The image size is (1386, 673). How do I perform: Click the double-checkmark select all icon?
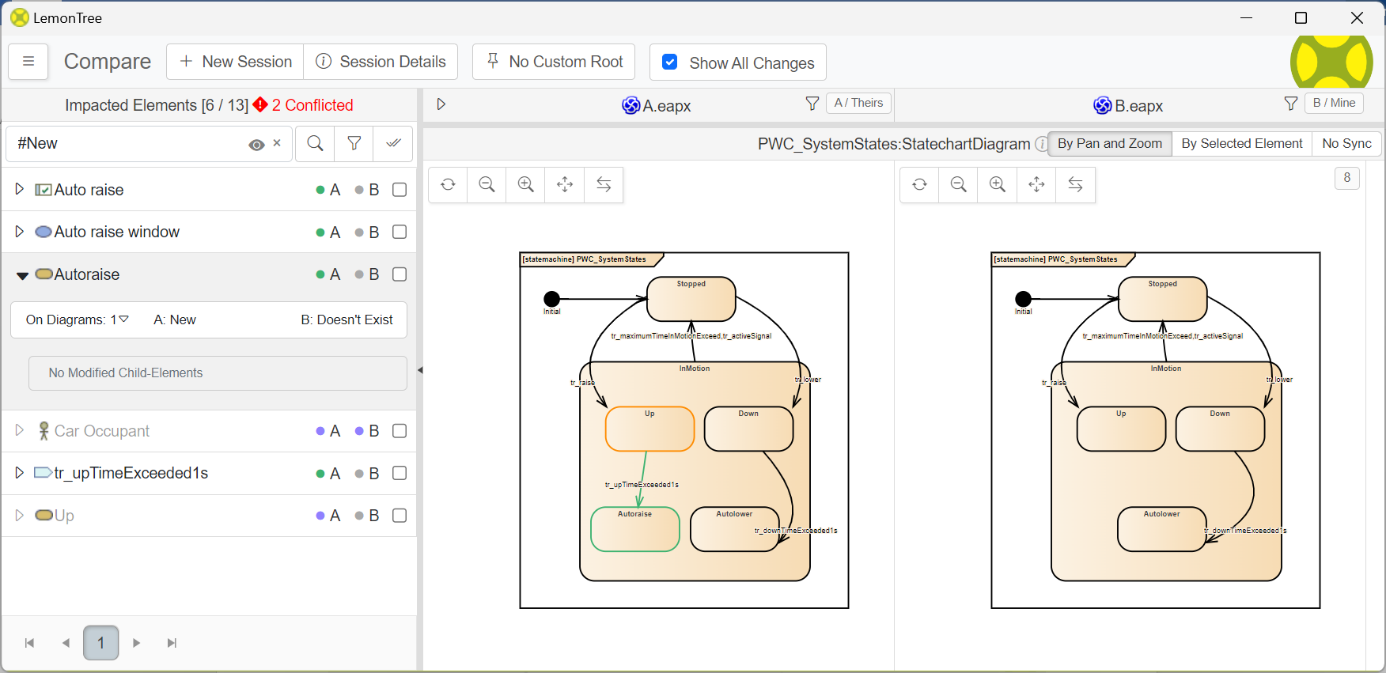pyautogui.click(x=393, y=144)
